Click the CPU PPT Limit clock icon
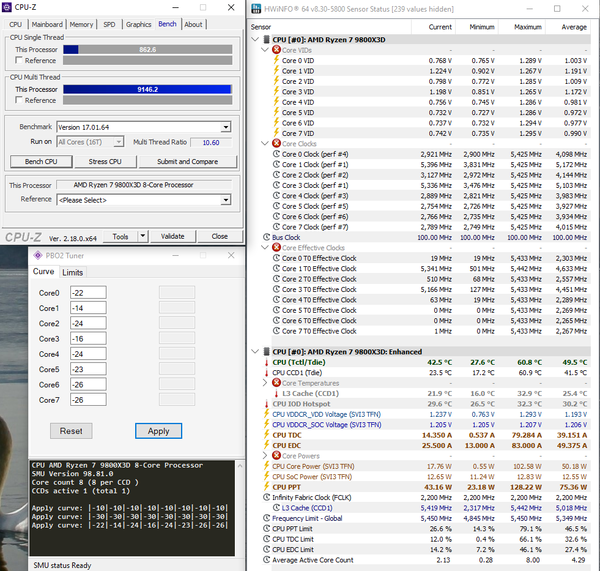 coord(267,529)
